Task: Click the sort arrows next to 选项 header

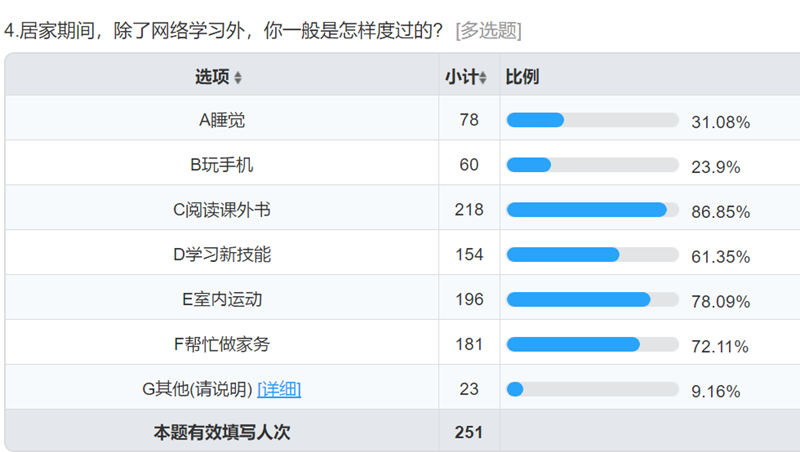Action: coord(238,78)
